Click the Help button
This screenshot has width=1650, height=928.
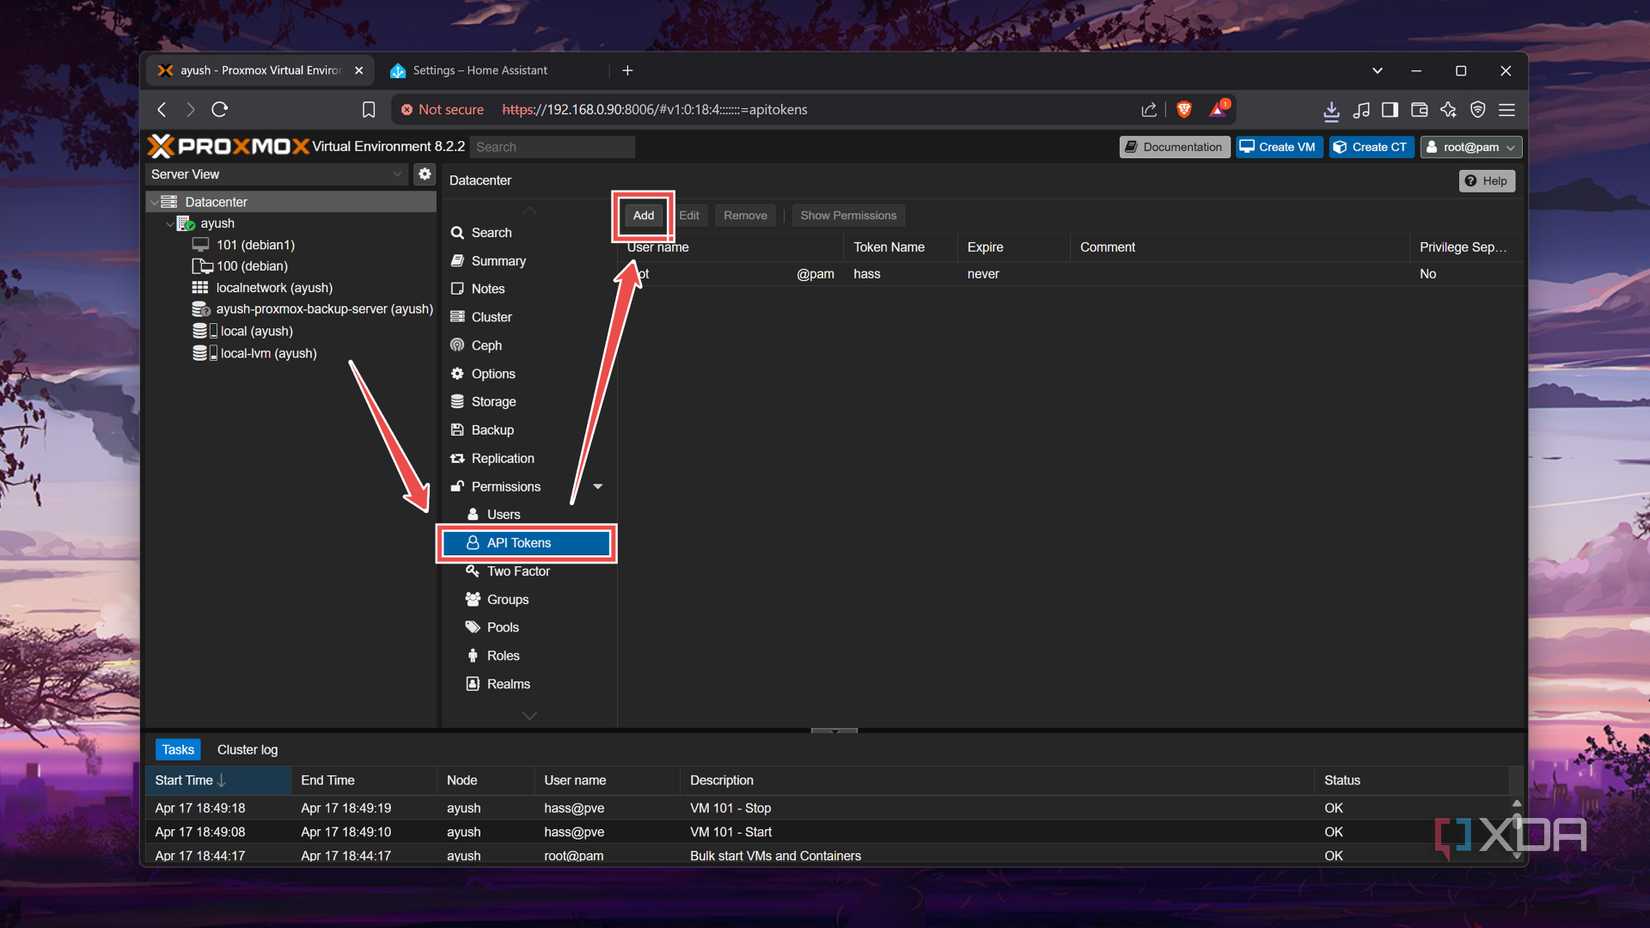click(x=1486, y=180)
